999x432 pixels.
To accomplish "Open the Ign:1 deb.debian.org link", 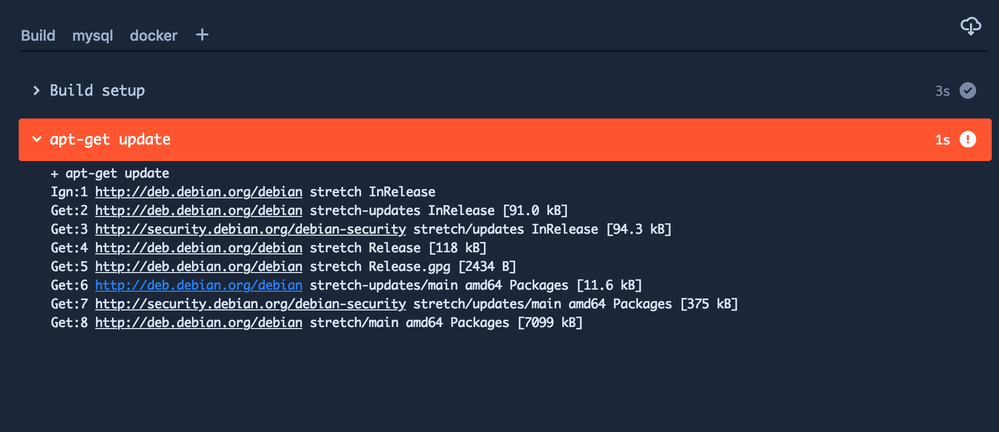I will point(199,192).
